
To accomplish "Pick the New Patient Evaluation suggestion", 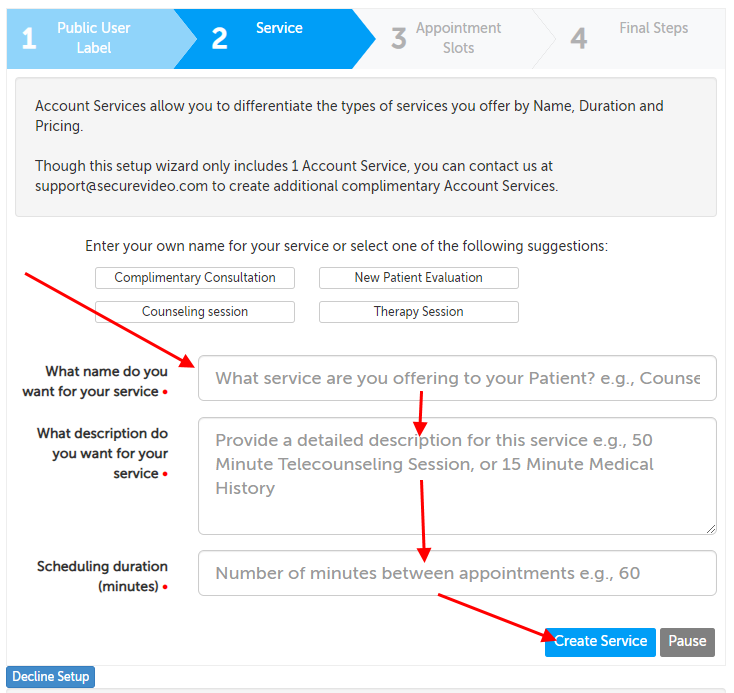I will pos(418,278).
